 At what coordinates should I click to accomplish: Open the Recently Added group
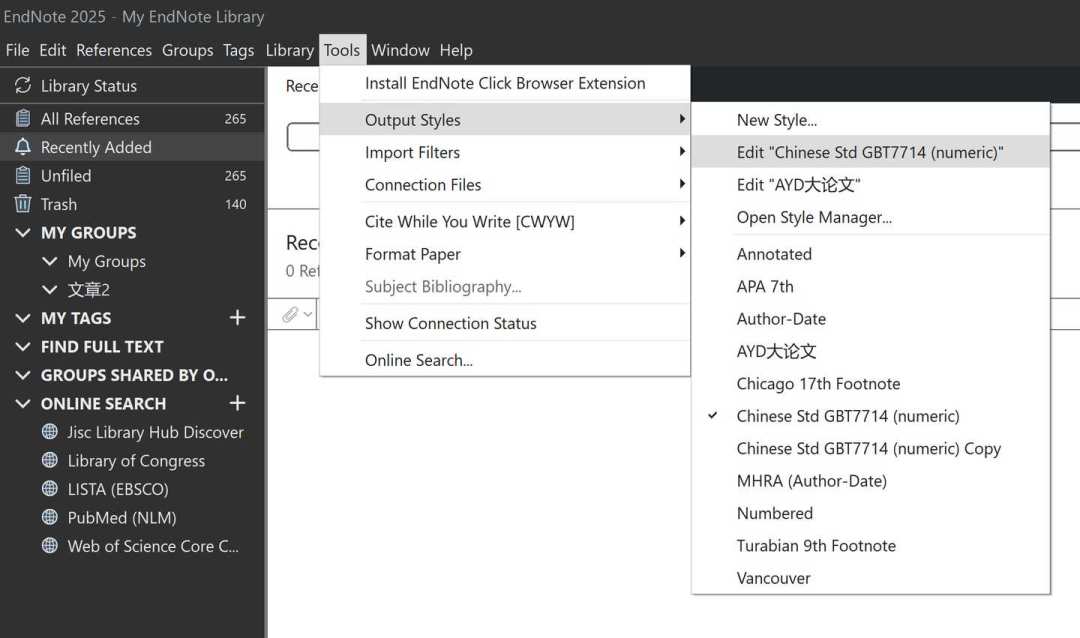pyautogui.click(x=132, y=147)
